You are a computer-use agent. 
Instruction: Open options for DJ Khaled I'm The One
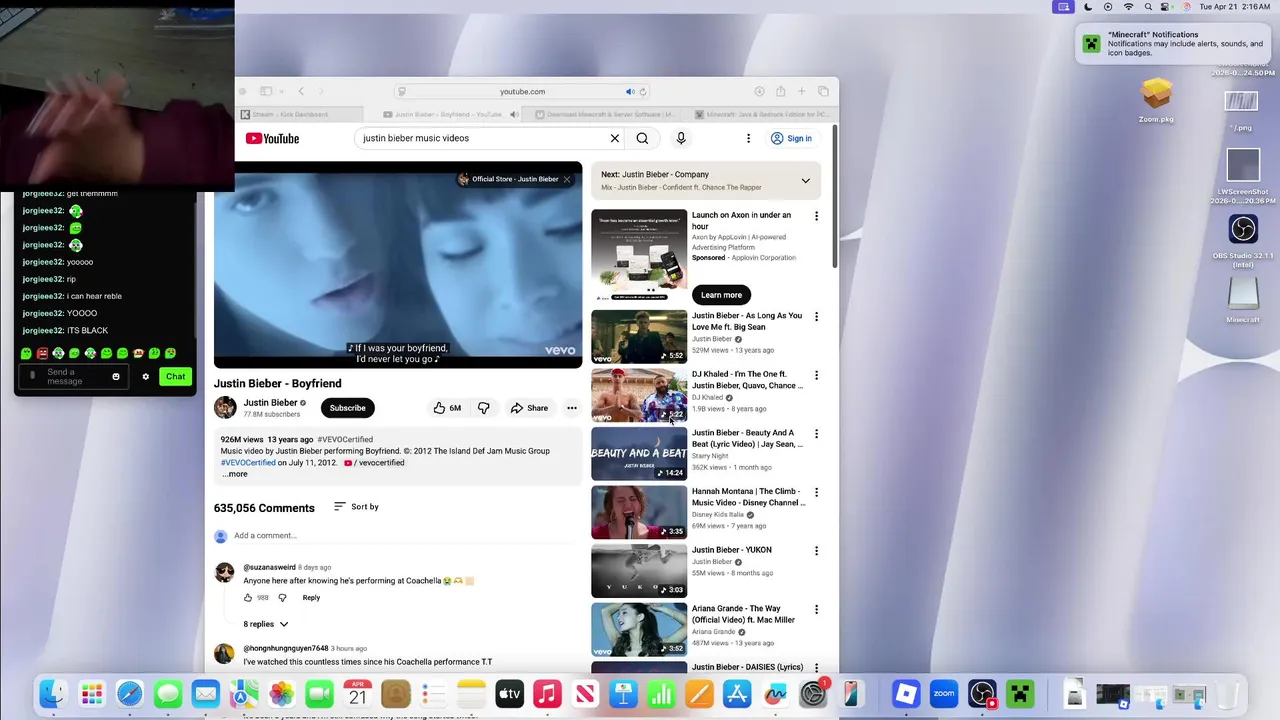tap(816, 375)
